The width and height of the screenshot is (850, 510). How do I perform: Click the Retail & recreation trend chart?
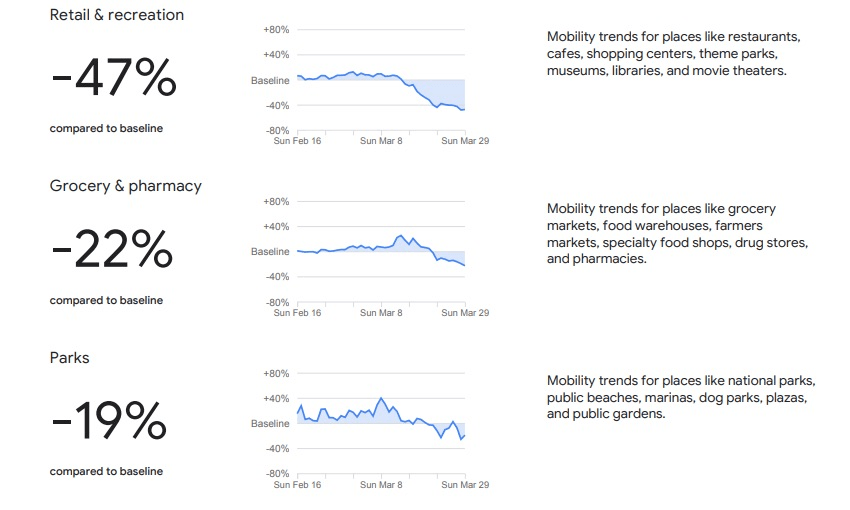click(381, 80)
